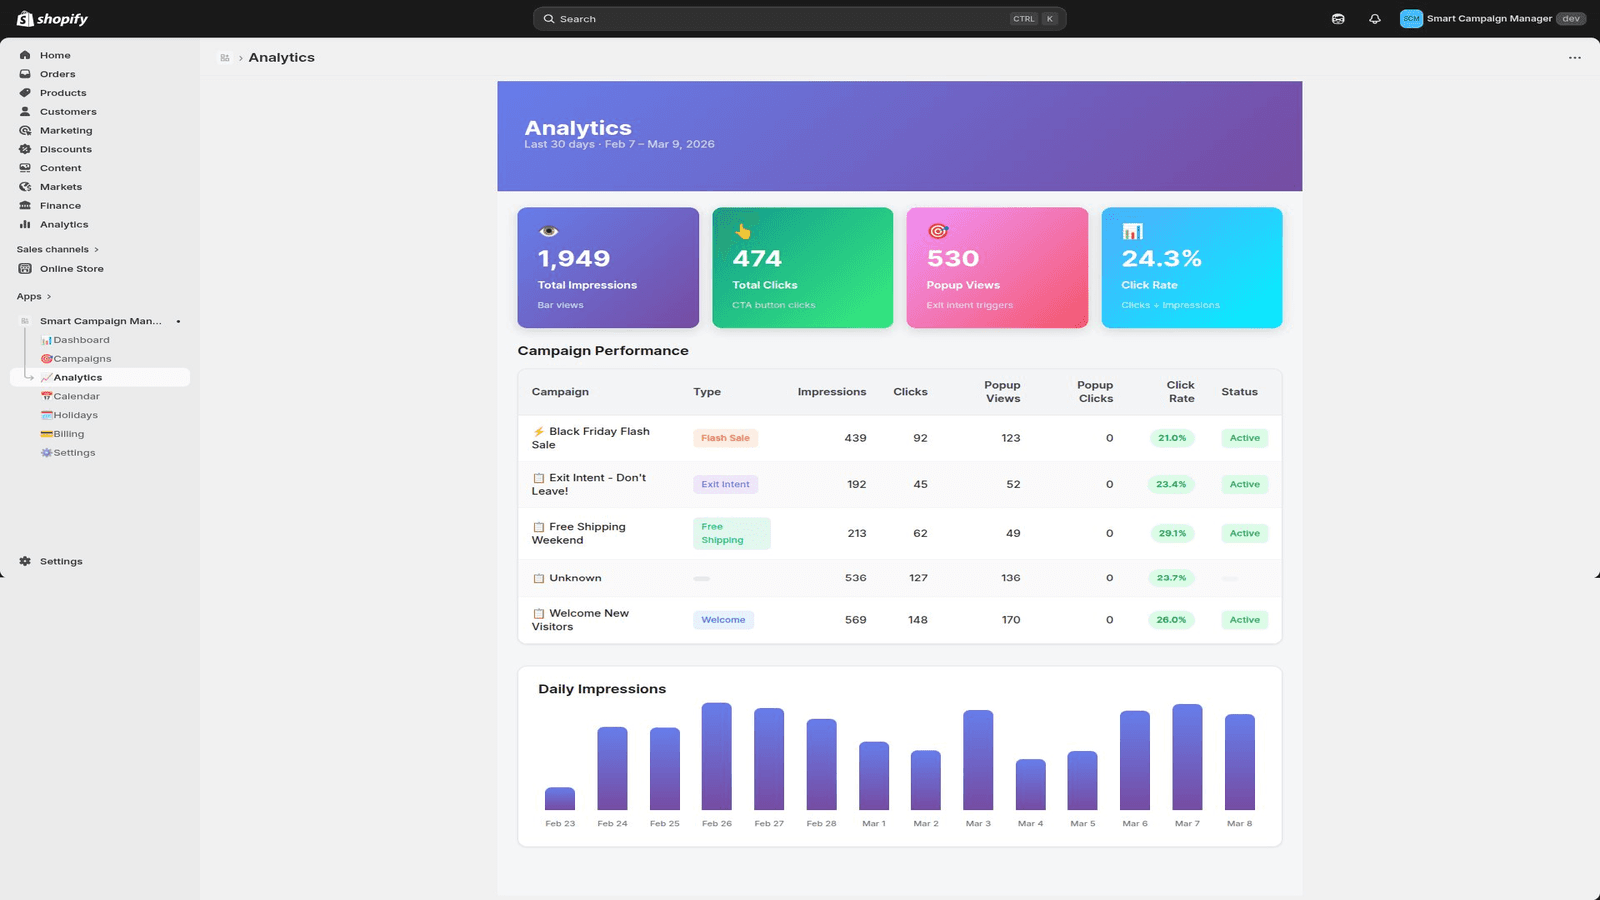Click the Unknown campaign row name
The width and height of the screenshot is (1600, 900).
point(575,578)
